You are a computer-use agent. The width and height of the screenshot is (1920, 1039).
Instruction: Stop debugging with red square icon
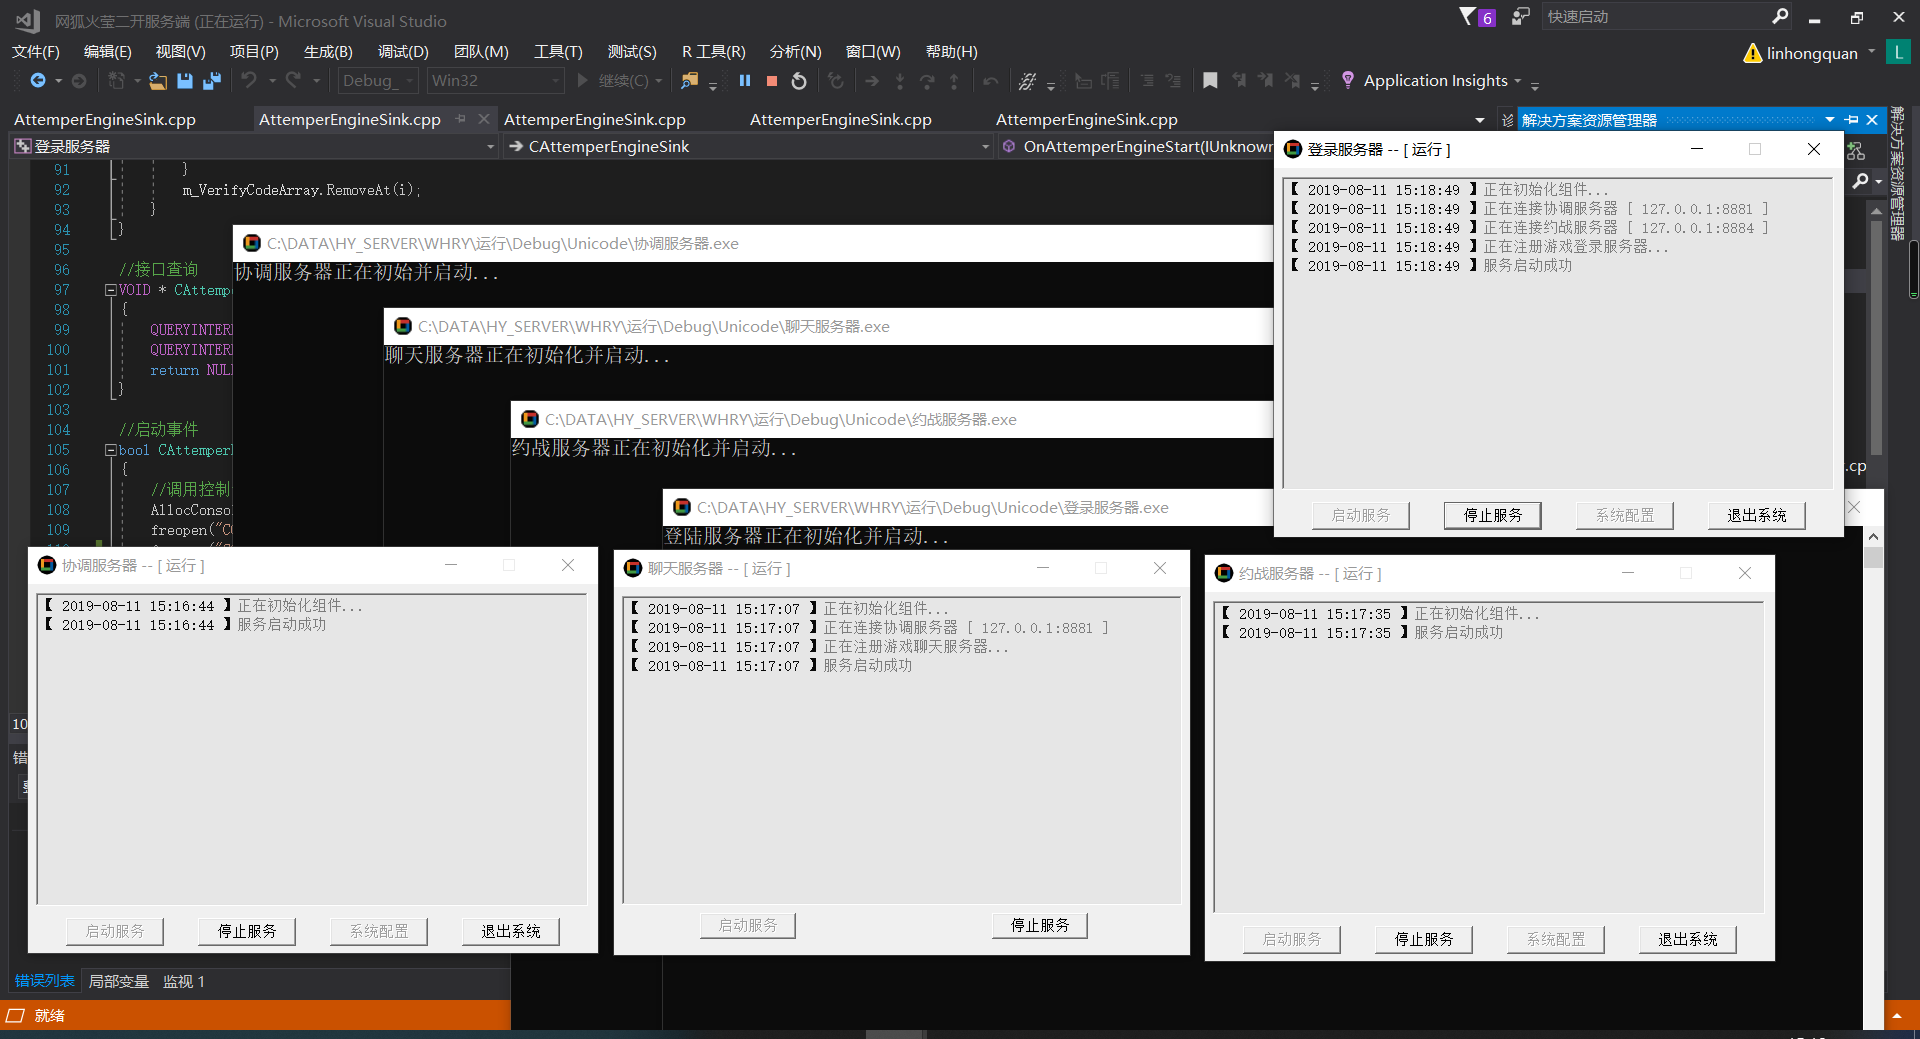[x=772, y=81]
